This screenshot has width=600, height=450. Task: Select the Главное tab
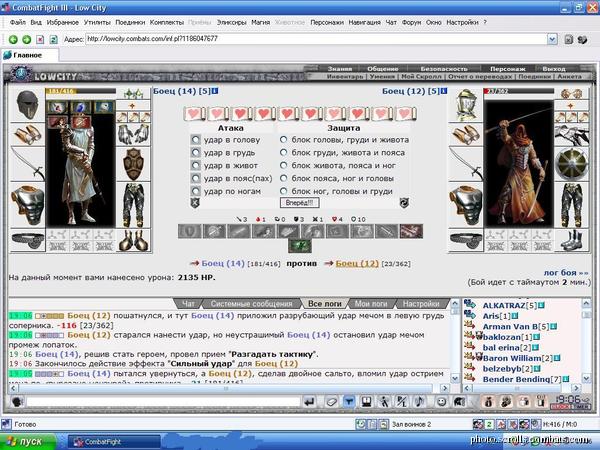click(29, 55)
